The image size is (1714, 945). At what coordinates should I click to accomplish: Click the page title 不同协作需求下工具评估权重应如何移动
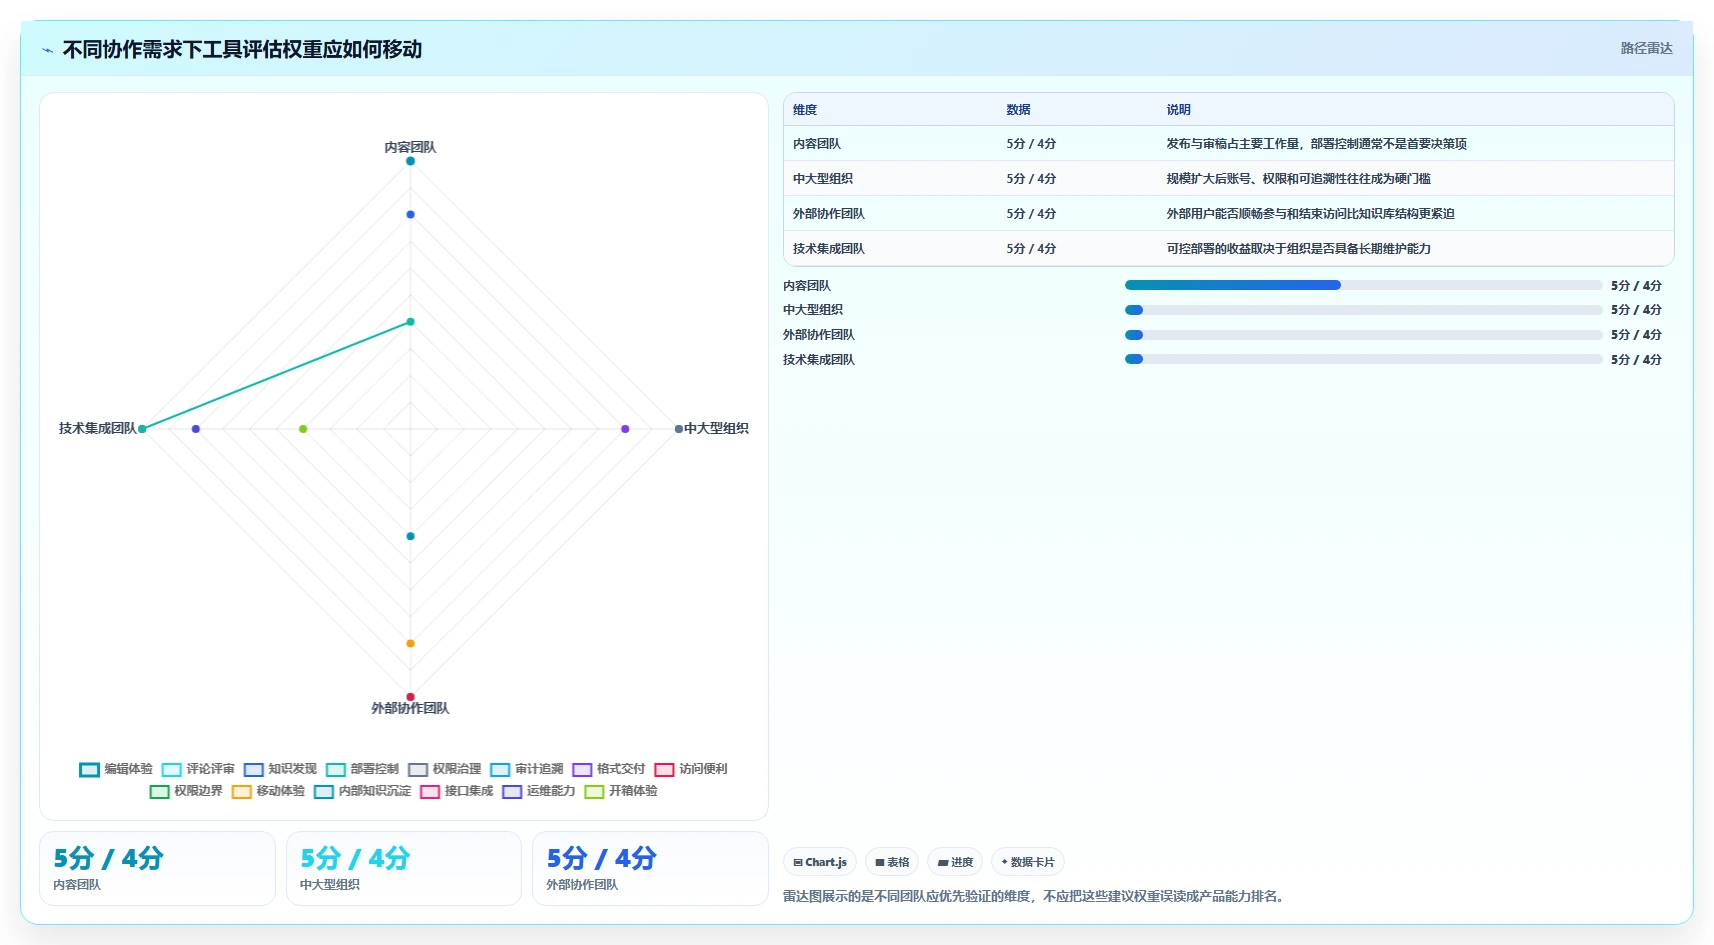(x=242, y=49)
